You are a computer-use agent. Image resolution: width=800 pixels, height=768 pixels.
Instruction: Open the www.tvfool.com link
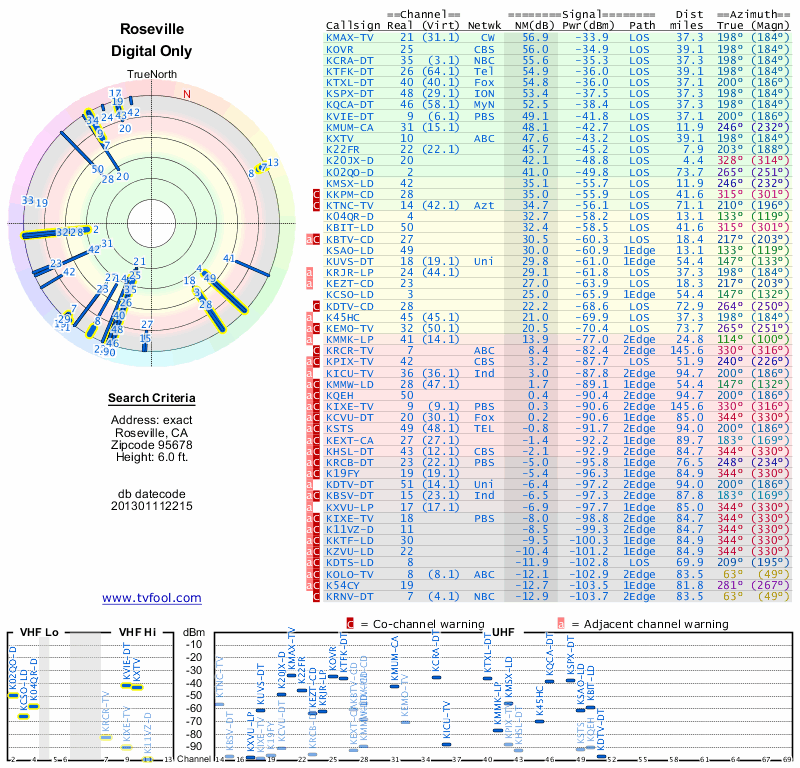152,598
